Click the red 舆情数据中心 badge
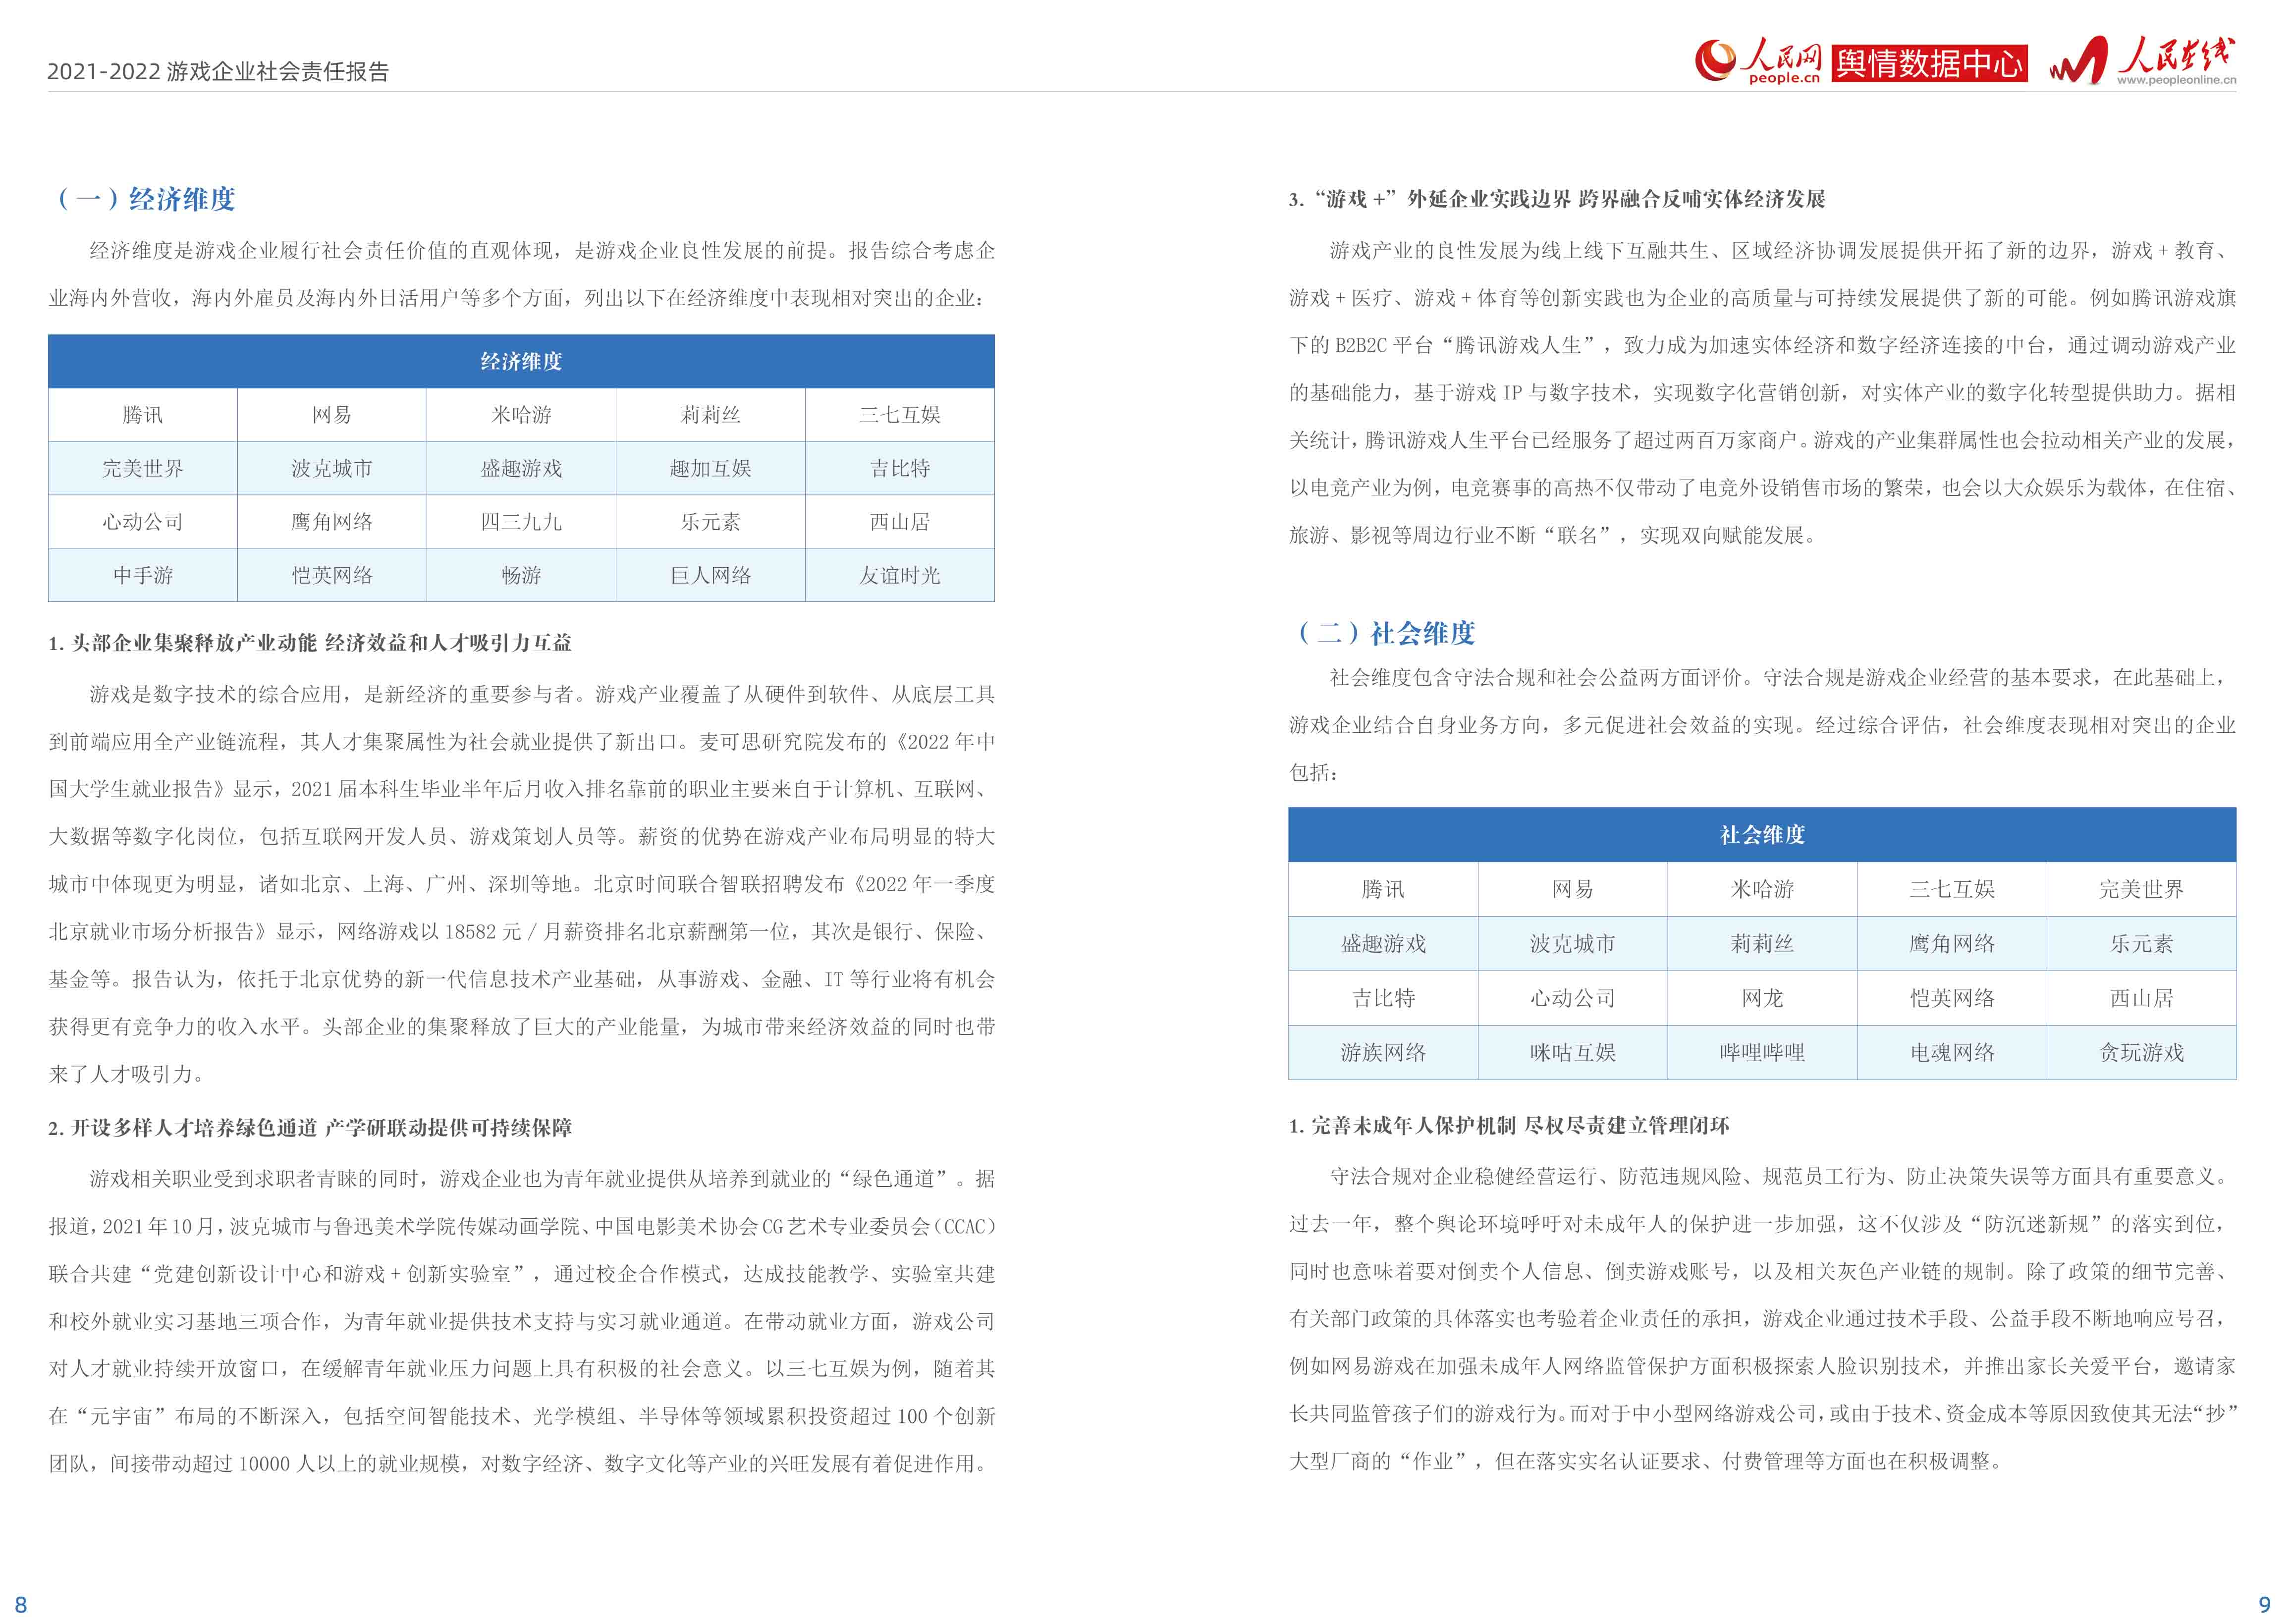 [x=1929, y=63]
